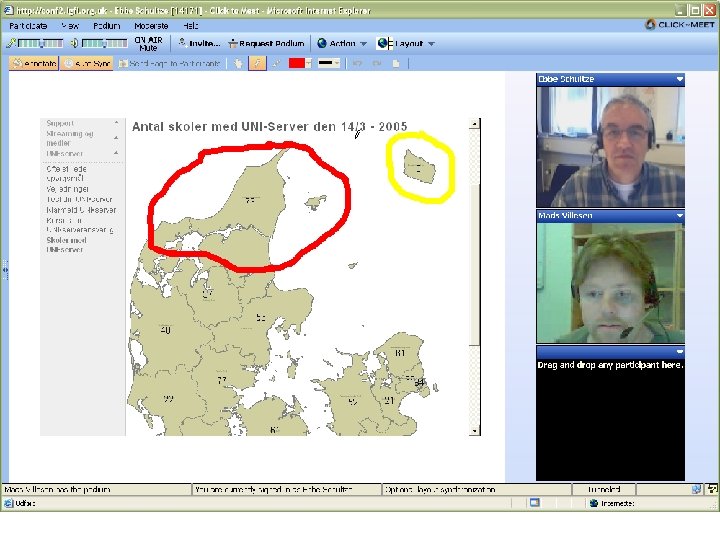Click the red annotation color swatch

296,63
